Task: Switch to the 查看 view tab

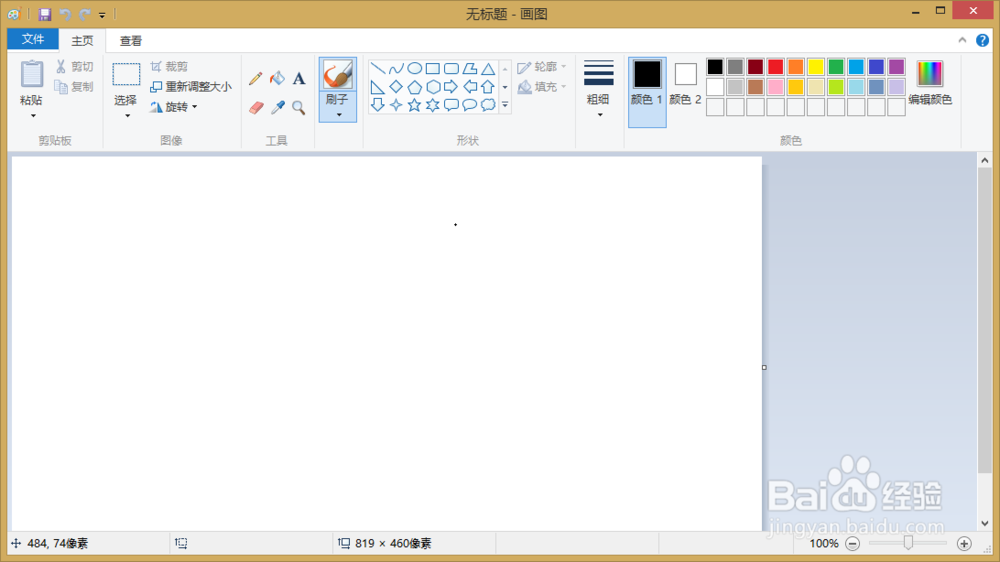Action: click(x=131, y=41)
